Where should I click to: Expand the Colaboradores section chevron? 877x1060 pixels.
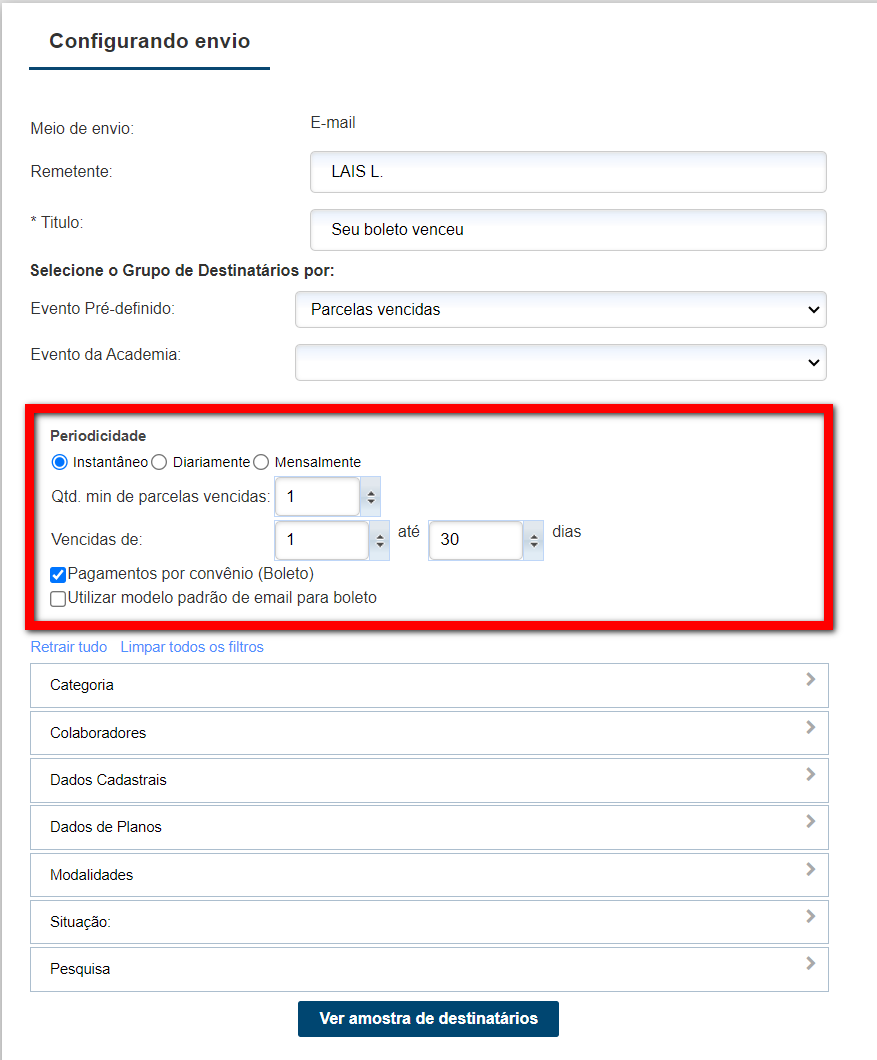click(x=810, y=727)
